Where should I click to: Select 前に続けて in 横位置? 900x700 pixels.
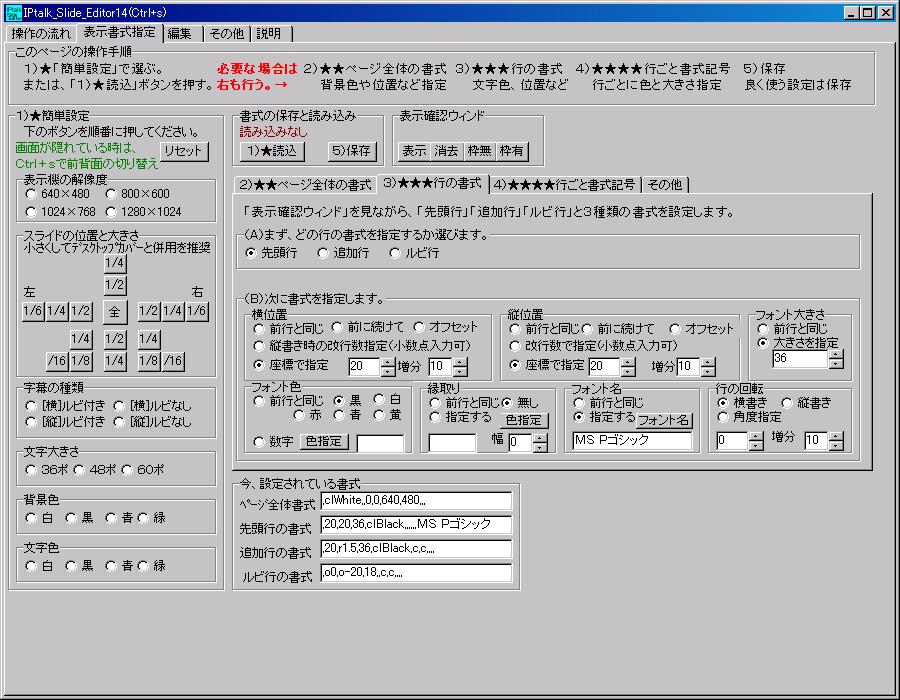(x=368, y=328)
